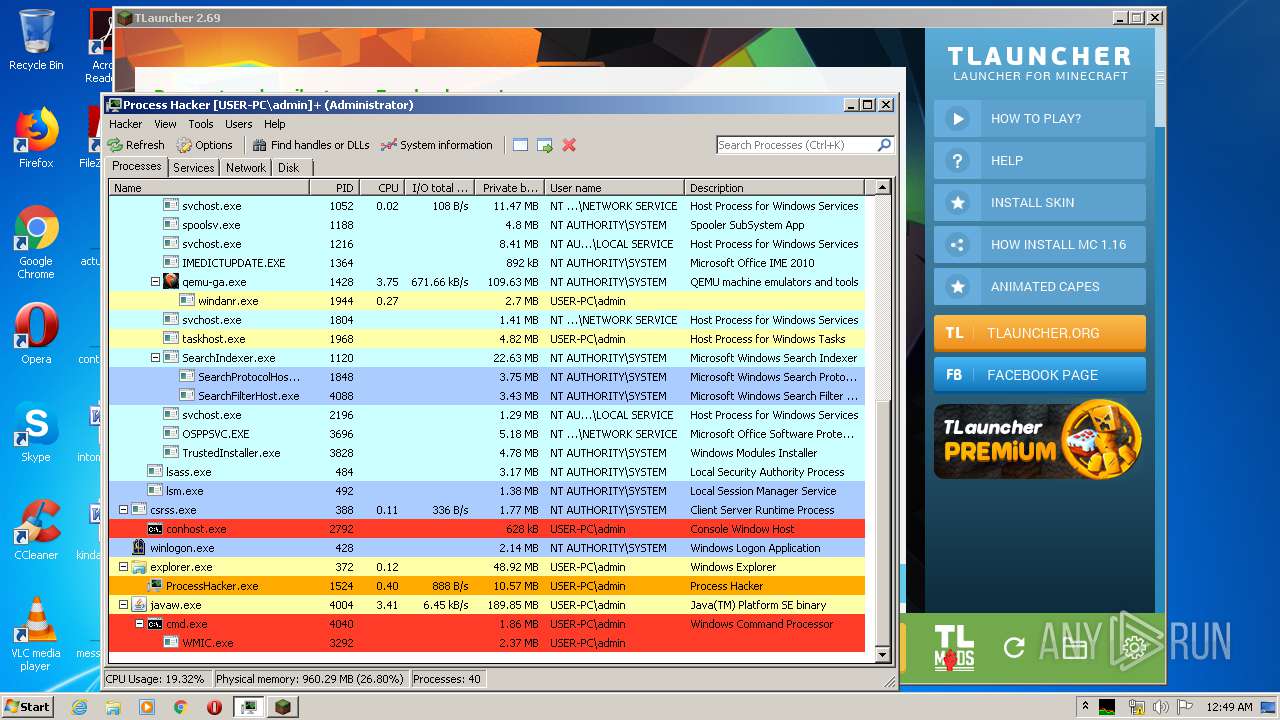Select the lsass.exe process
Viewport: 1280px width, 720px height.
coord(486,472)
